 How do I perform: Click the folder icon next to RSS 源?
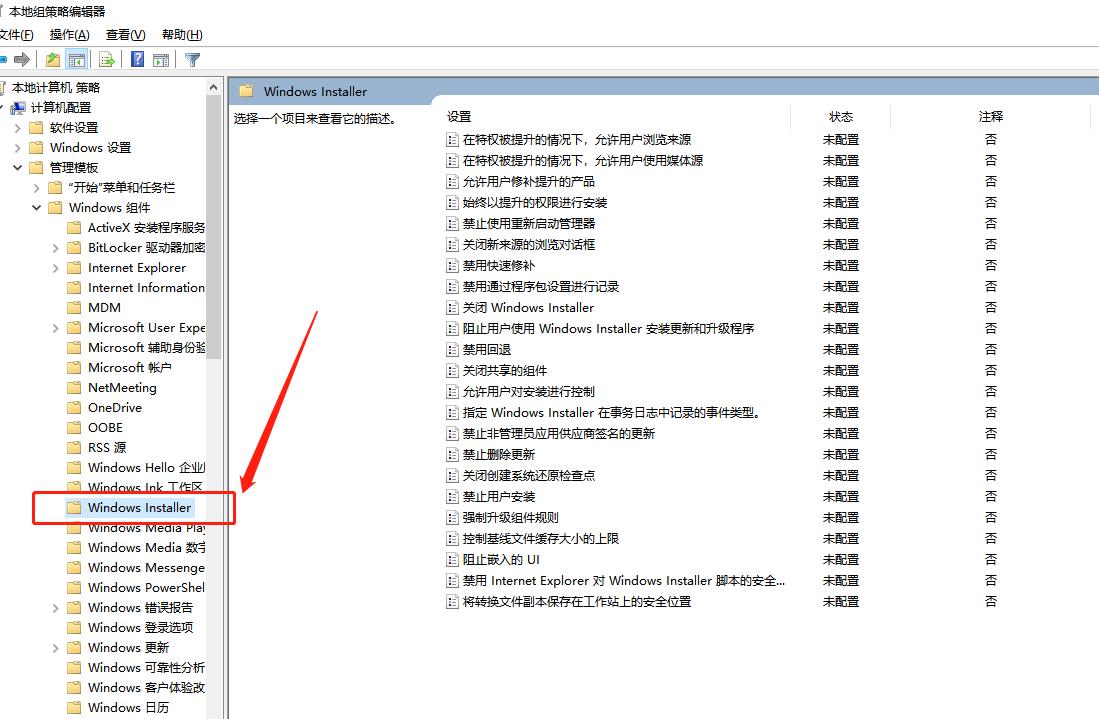click(x=74, y=448)
